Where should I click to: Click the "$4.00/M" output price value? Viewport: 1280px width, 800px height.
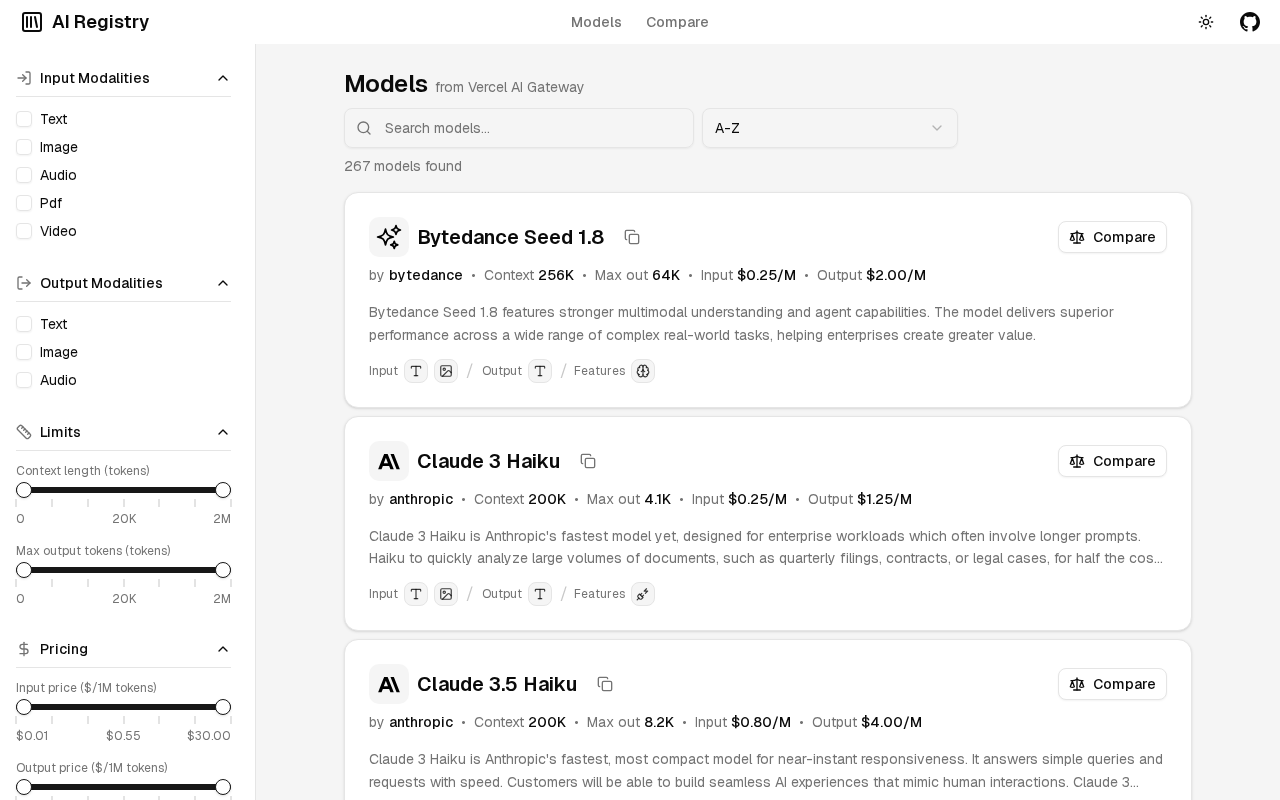point(892,722)
